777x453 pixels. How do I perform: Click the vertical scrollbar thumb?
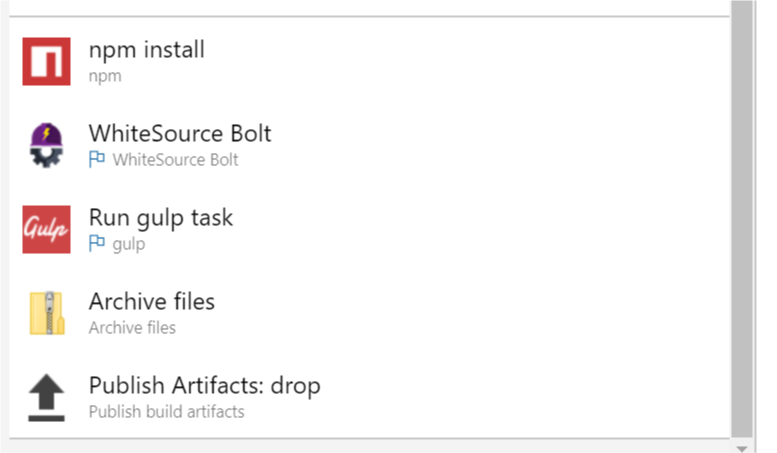[742, 220]
